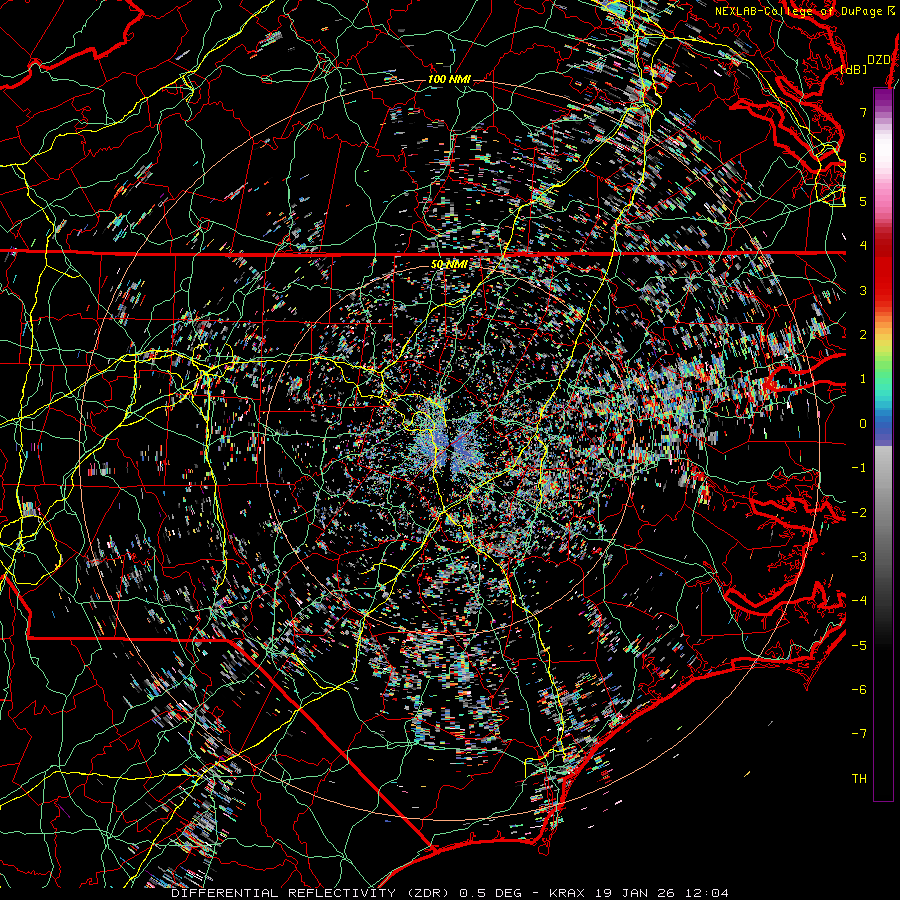
Task: Click the '-5' value on the dB scale
Action: click(859, 646)
